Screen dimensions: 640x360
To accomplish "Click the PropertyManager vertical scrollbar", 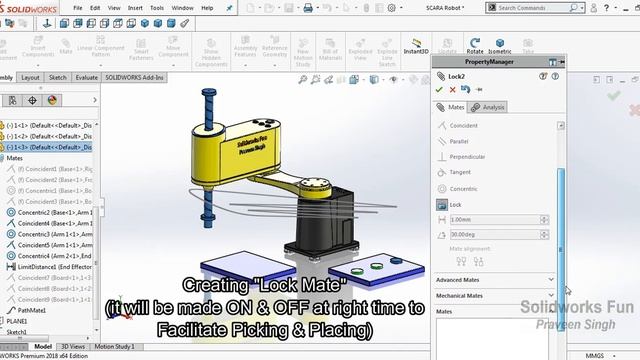I will tap(561, 249).
